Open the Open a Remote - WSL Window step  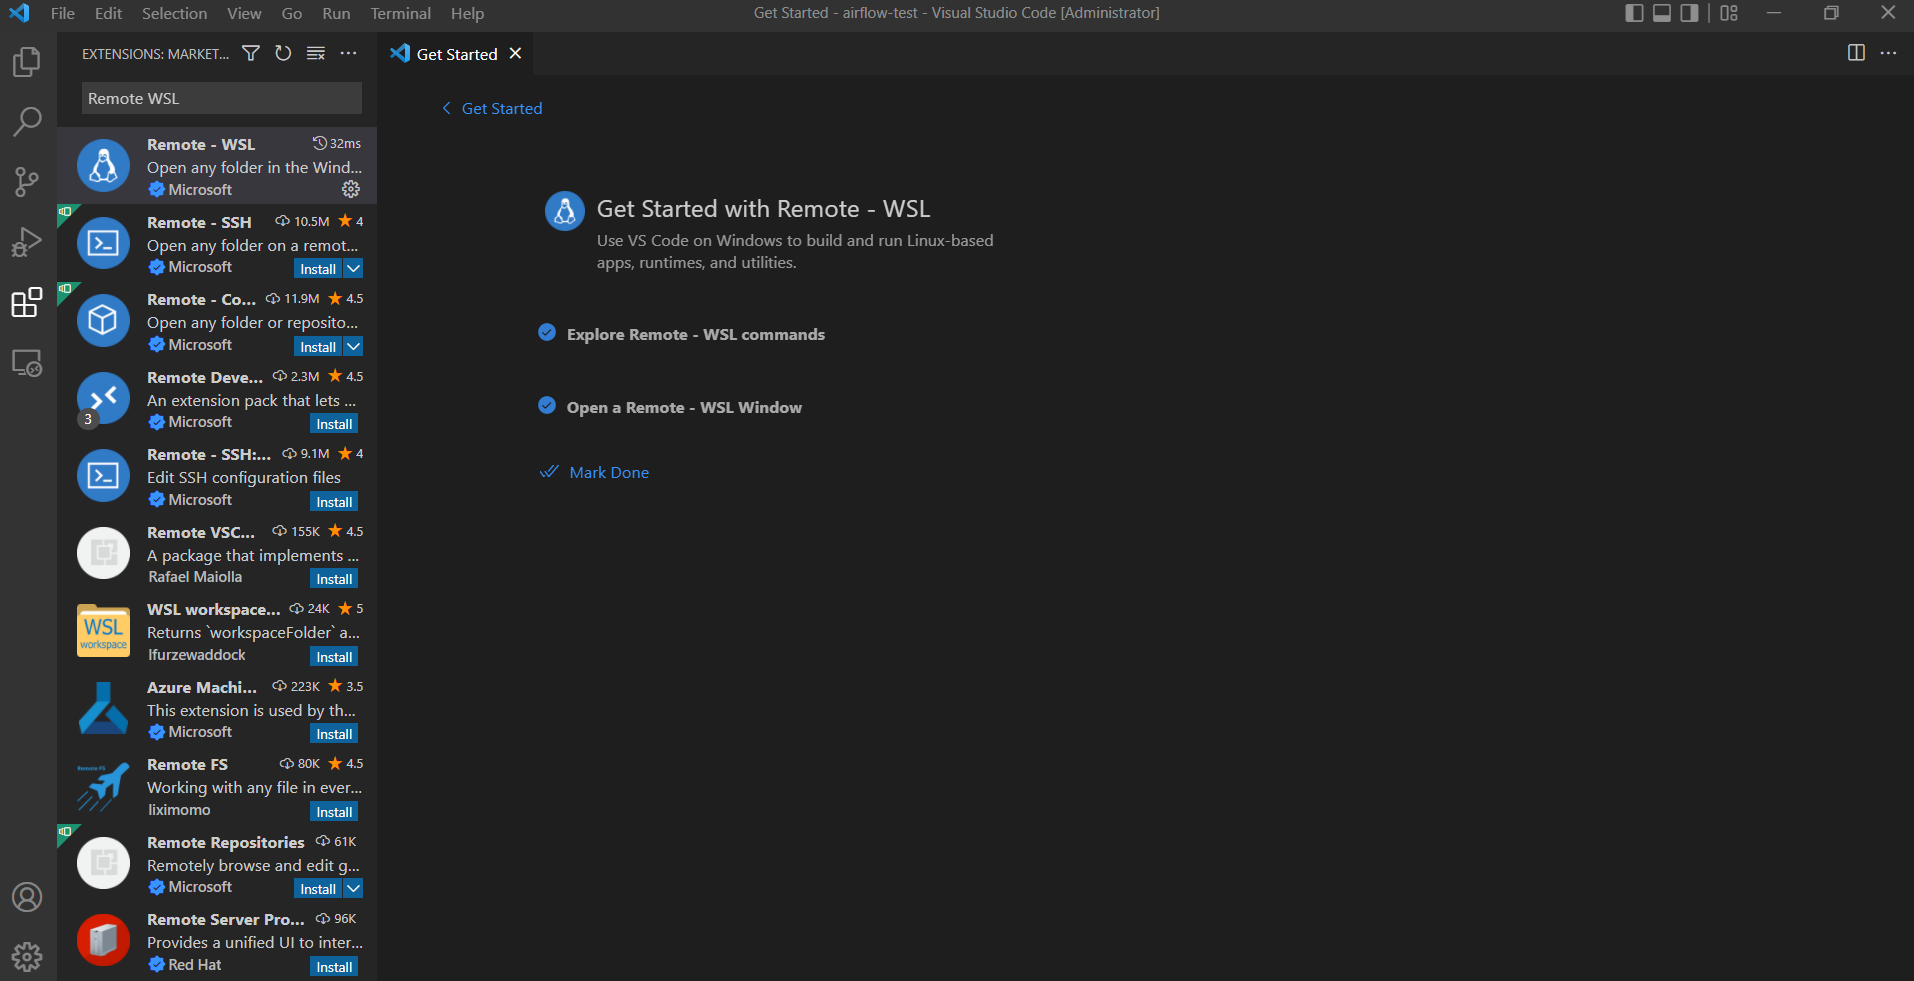pos(684,407)
